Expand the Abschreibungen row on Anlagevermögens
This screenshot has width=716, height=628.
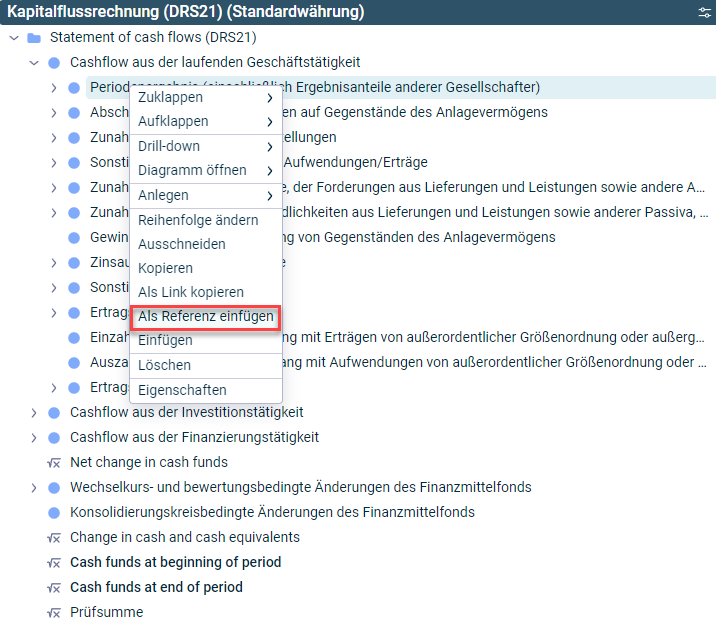pyautogui.click(x=54, y=113)
